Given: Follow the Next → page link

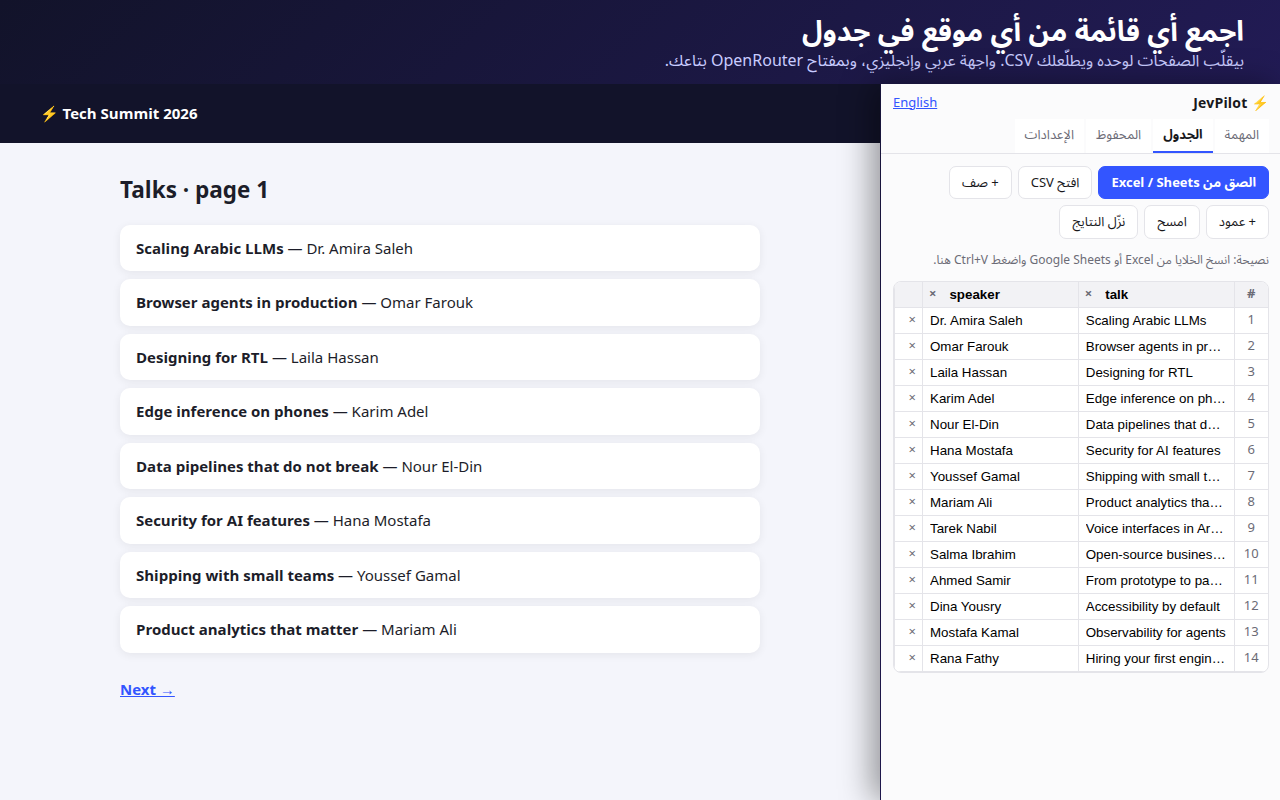Looking at the screenshot, I should tap(147, 690).
